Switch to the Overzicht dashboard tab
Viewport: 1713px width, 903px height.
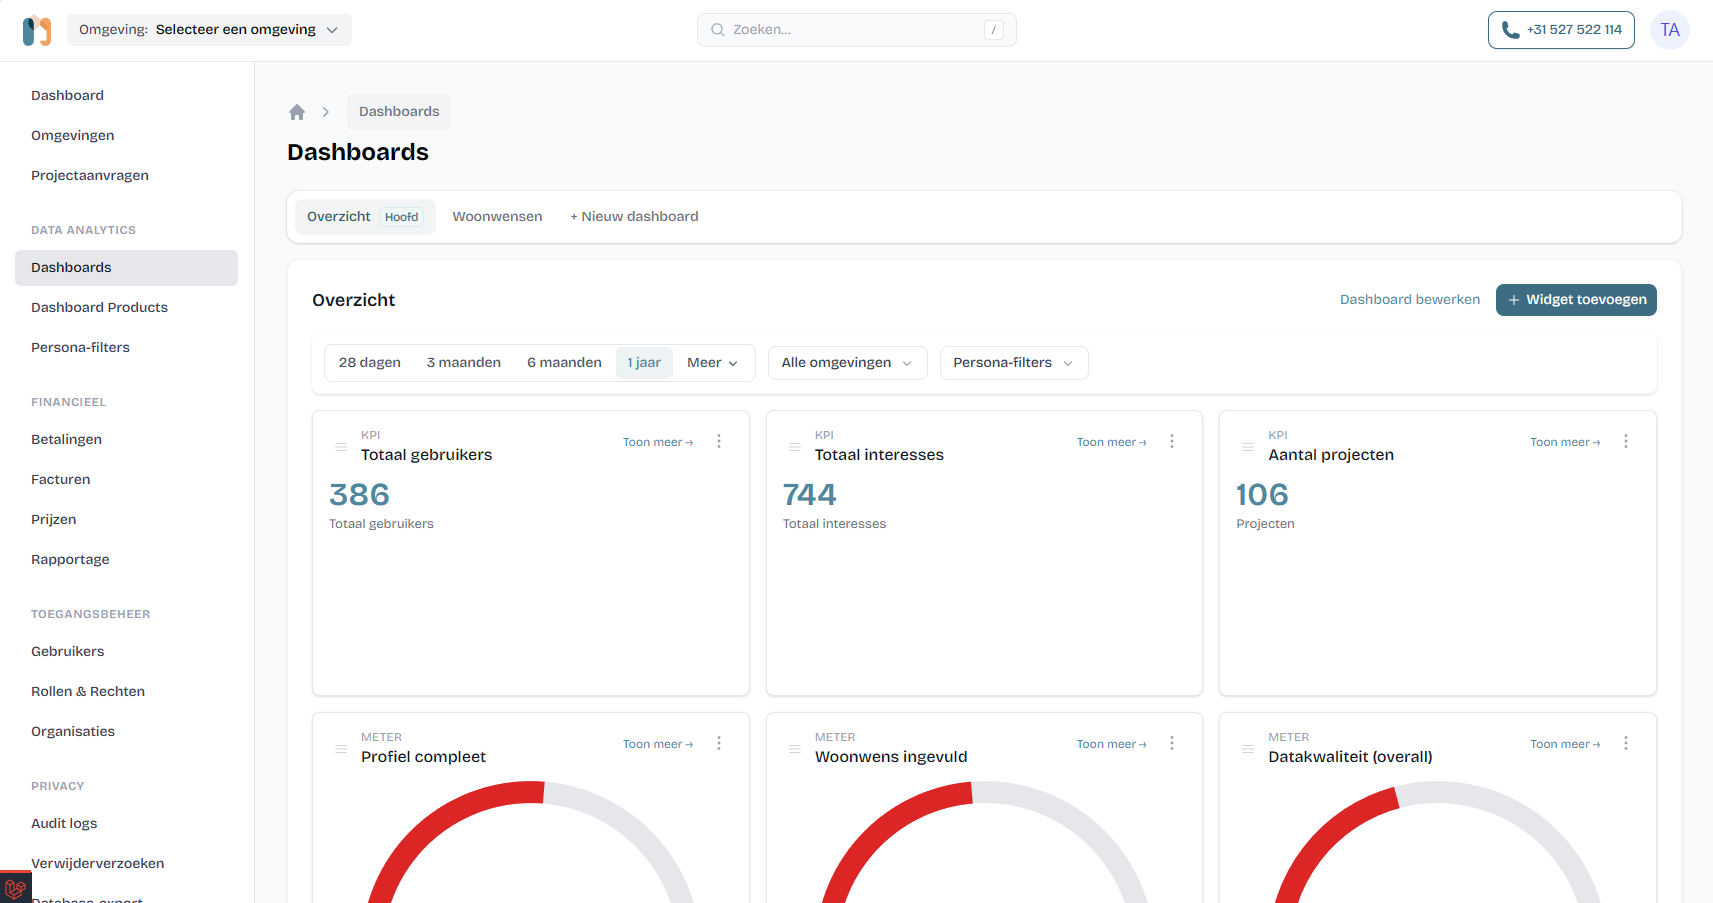click(x=365, y=217)
